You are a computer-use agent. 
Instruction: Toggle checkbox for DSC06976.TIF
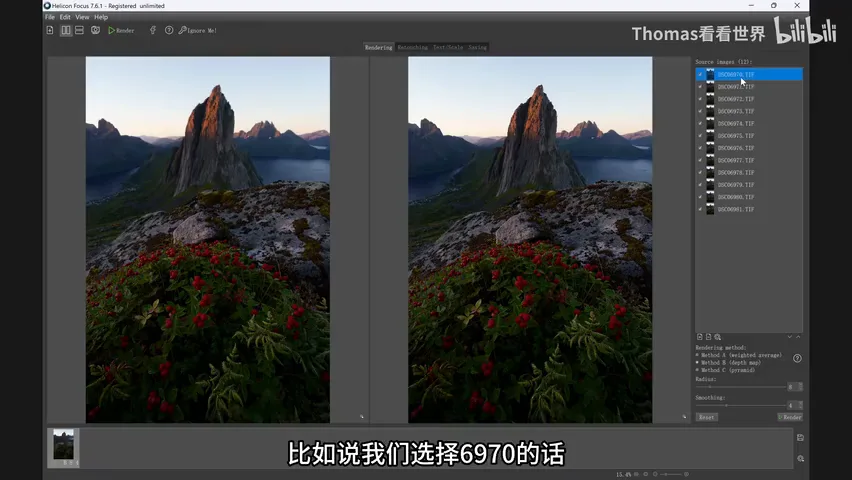[700, 148]
